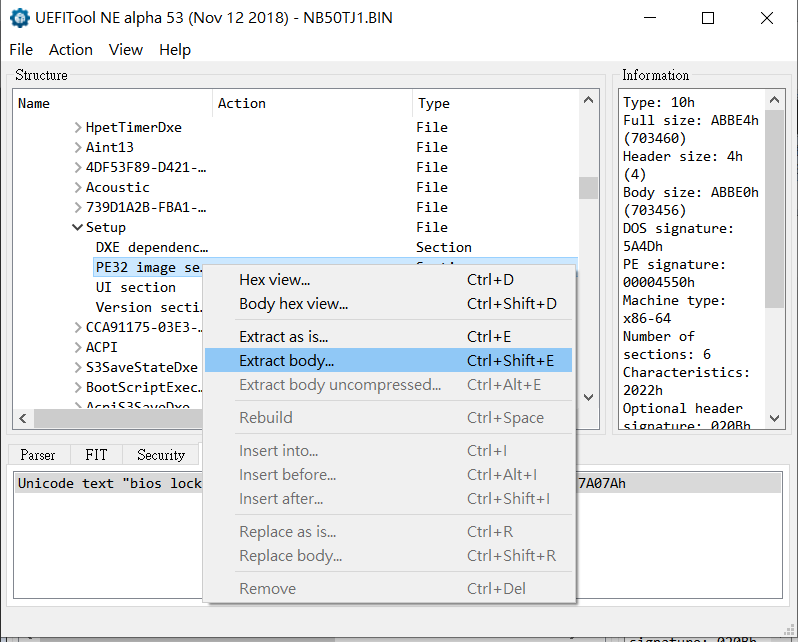Open the Action menu
The image size is (798, 642).
pos(70,50)
